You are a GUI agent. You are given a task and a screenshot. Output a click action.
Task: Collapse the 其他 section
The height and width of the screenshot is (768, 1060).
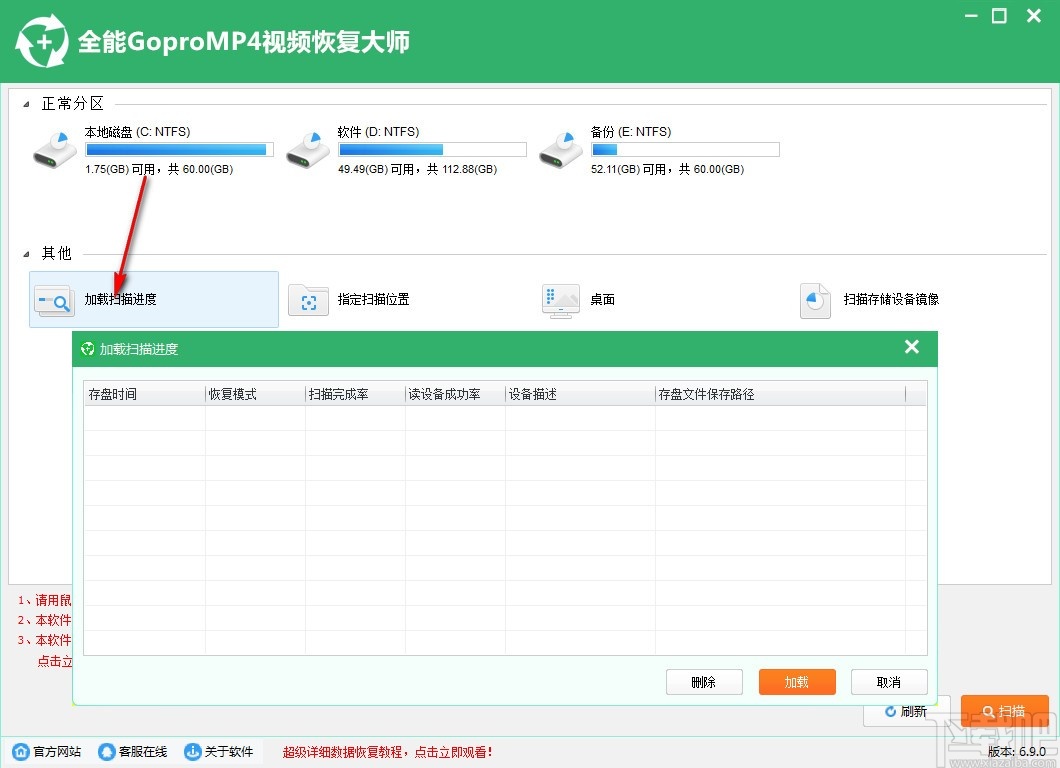[x=26, y=254]
